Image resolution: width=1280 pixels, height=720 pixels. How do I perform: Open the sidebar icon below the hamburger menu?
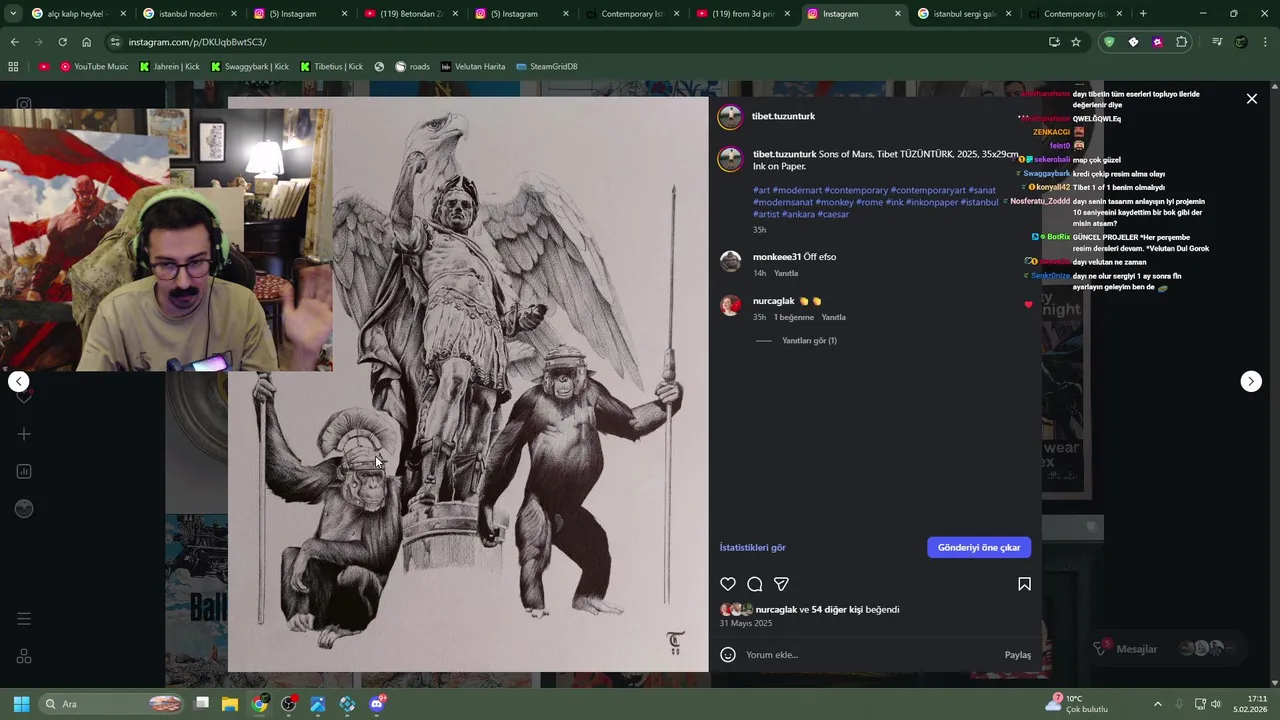pos(24,656)
